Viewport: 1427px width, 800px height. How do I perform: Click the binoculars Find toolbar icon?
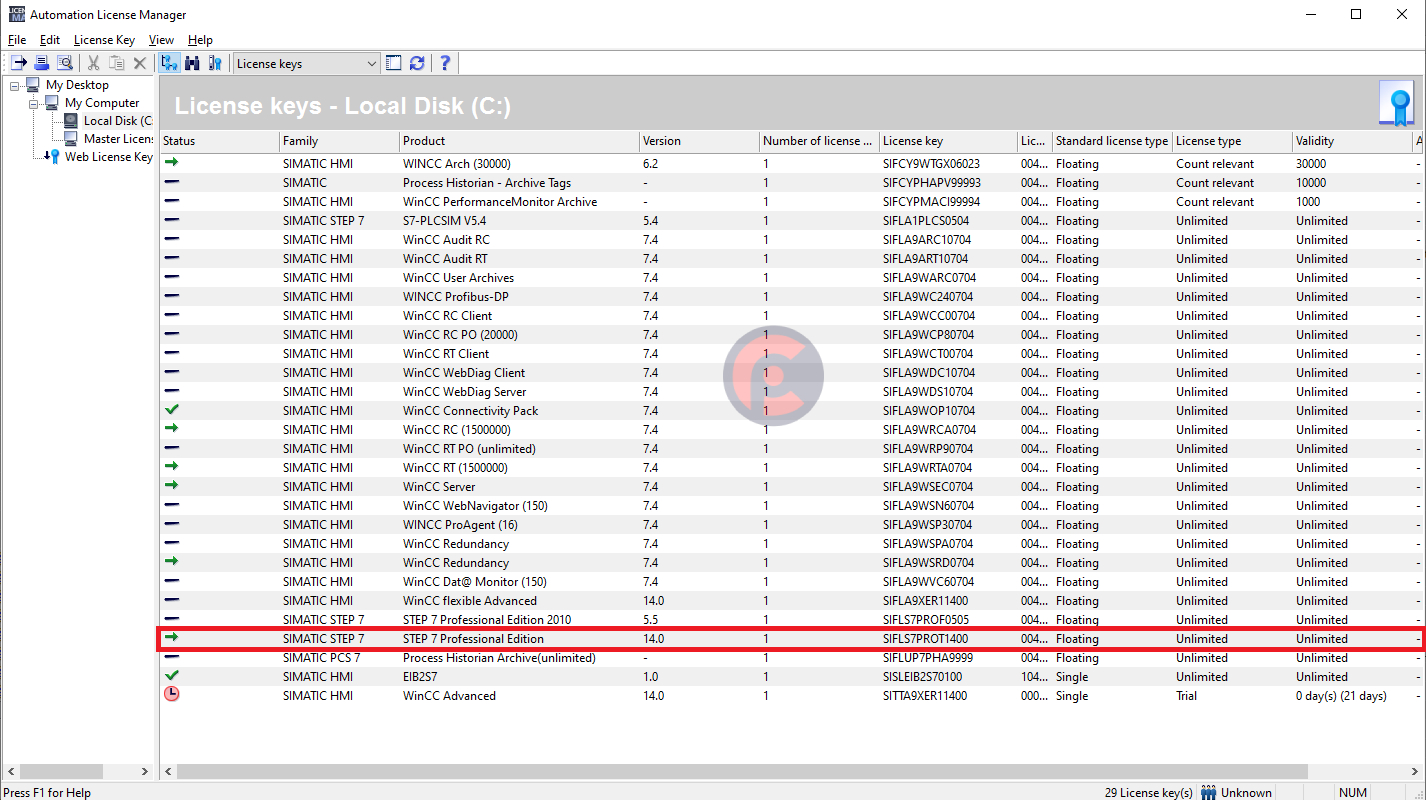coord(192,63)
